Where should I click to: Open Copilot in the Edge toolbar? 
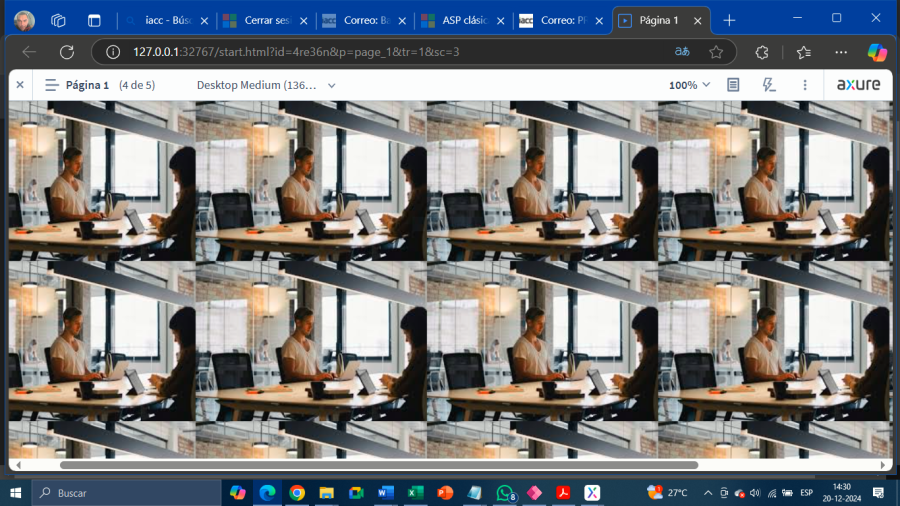click(x=876, y=52)
